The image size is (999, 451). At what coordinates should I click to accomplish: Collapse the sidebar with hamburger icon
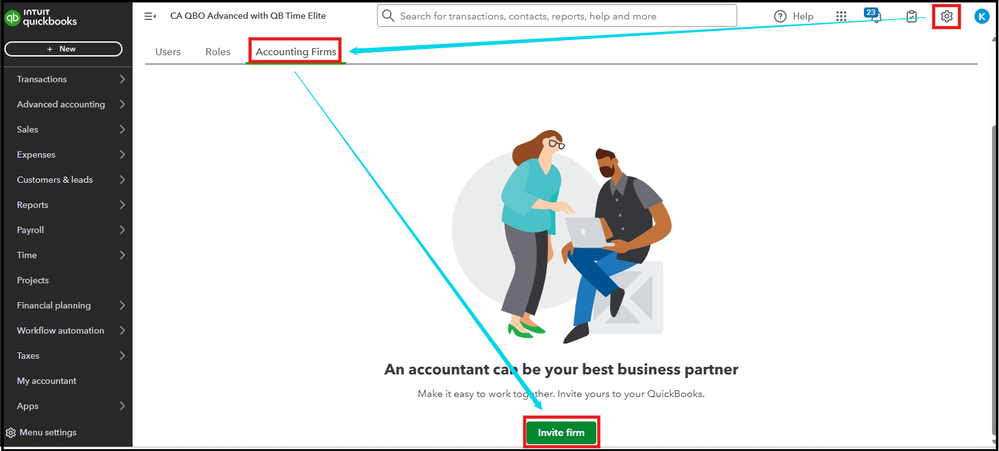coord(150,16)
